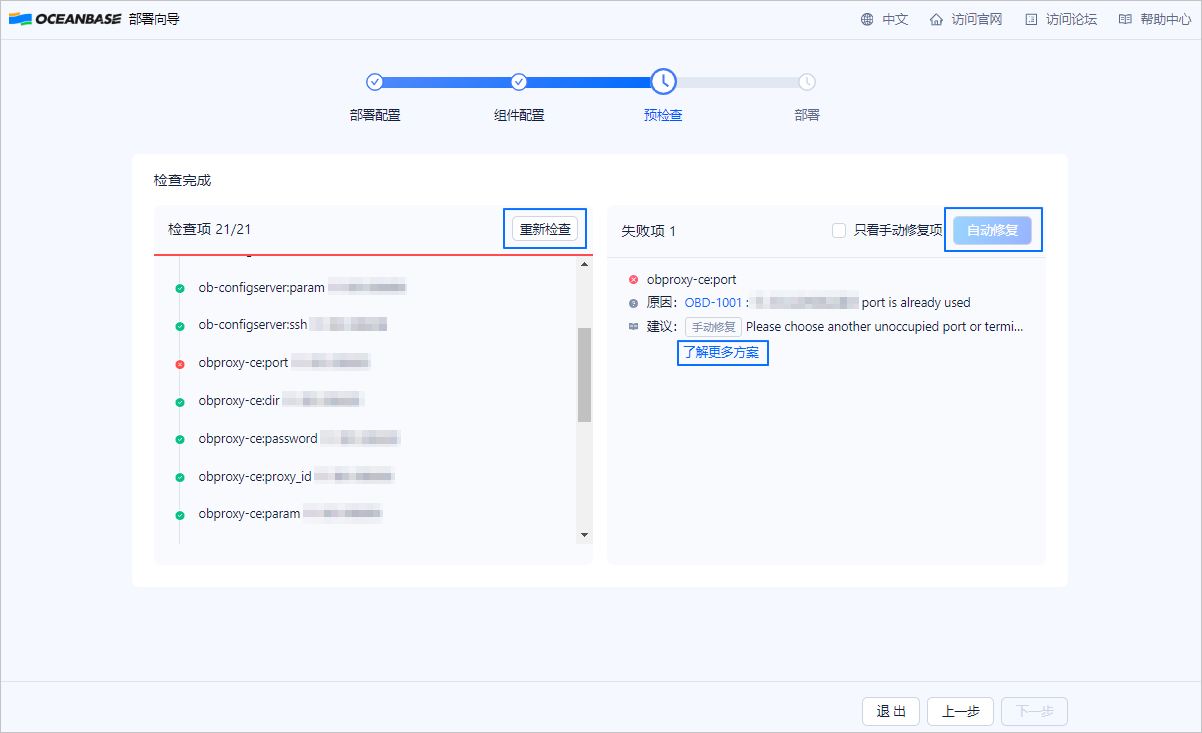Click 检查完成 status text
Image resolution: width=1202 pixels, height=733 pixels.
coord(182,180)
